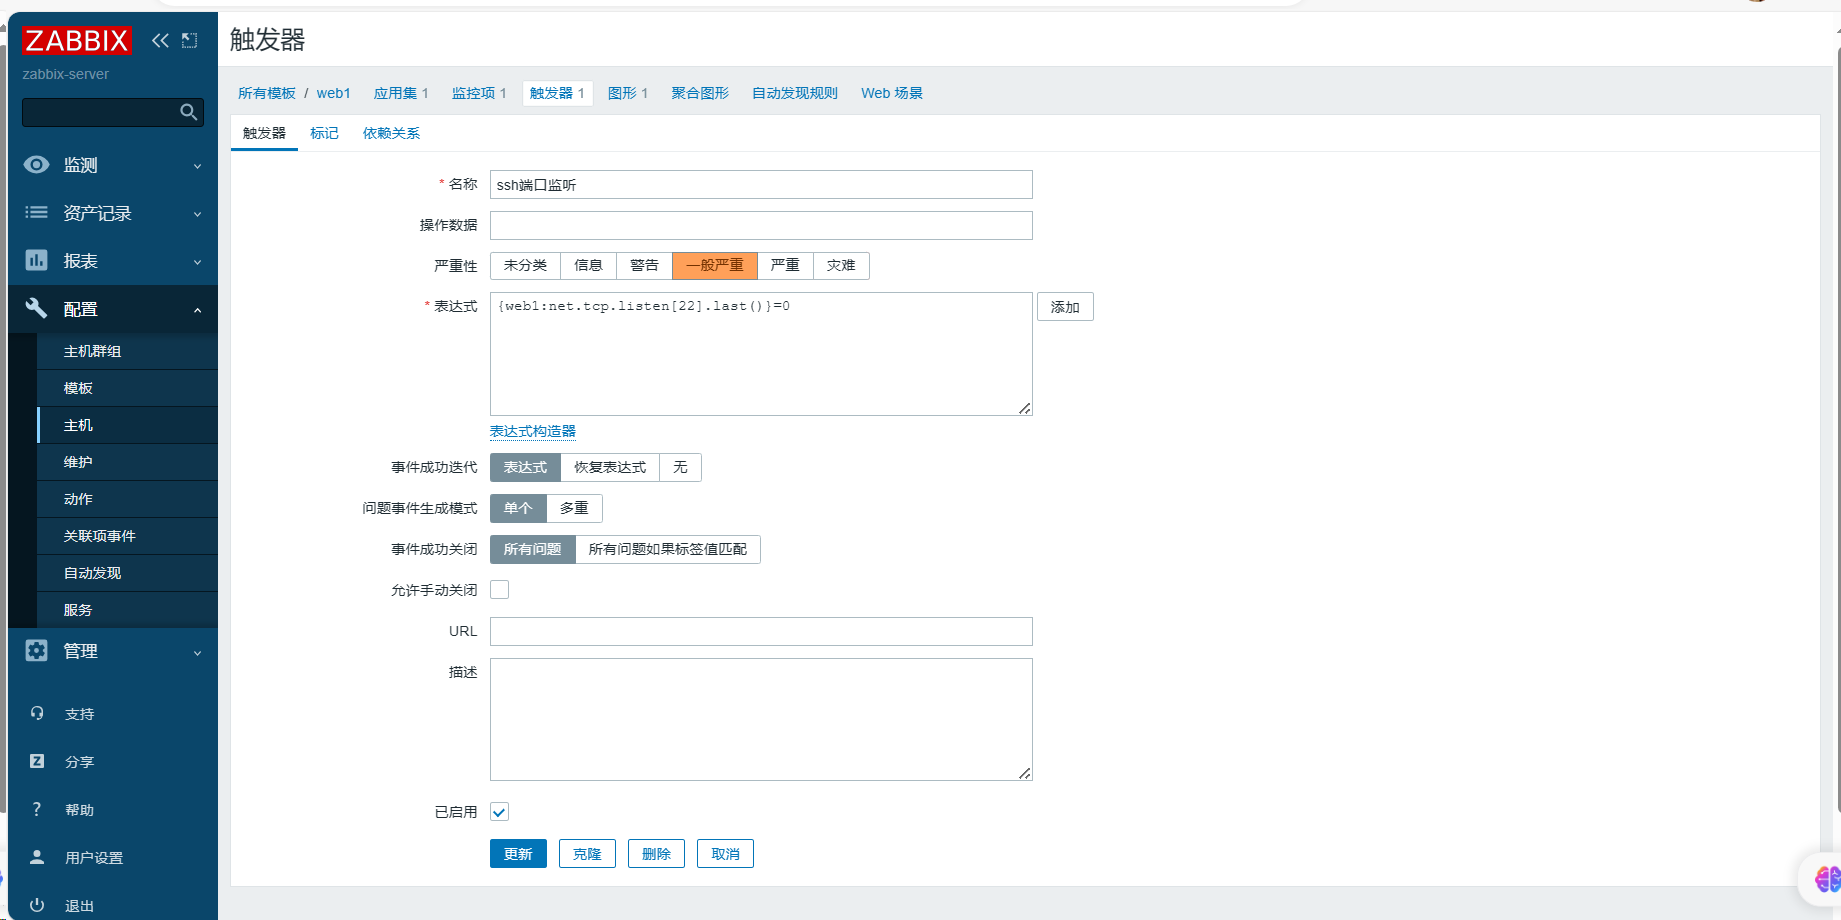Open 监控项 in template navigation
Image resolution: width=1841 pixels, height=920 pixels.
473,93
